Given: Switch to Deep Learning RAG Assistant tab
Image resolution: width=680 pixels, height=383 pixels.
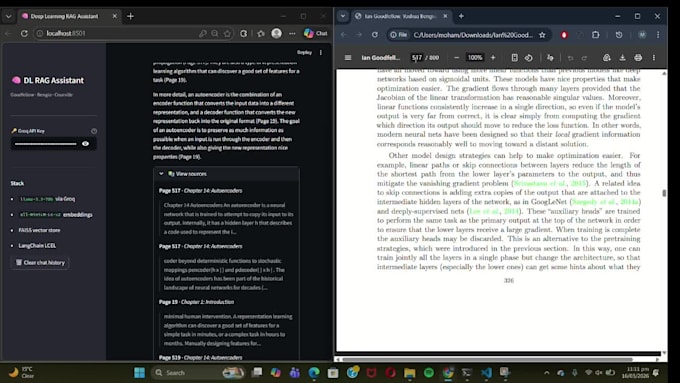Looking at the screenshot, I should click(65, 16).
